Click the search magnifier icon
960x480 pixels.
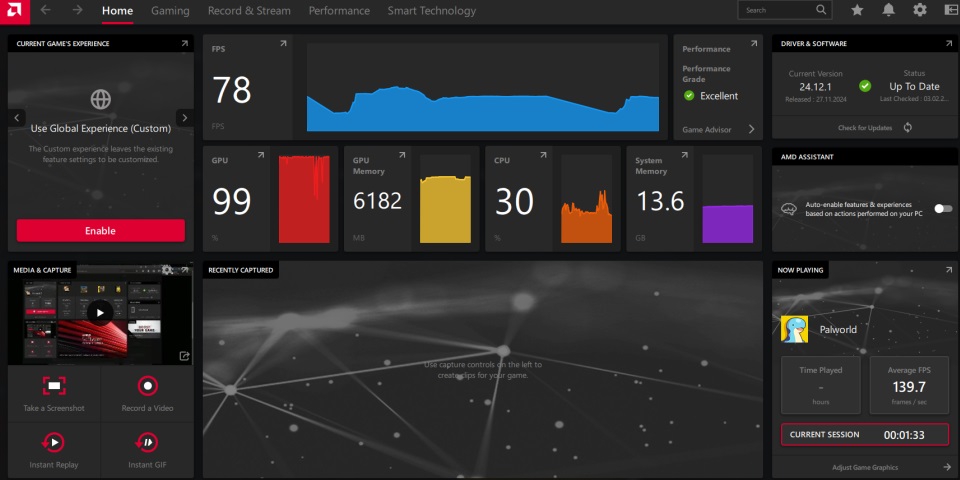[x=821, y=10]
